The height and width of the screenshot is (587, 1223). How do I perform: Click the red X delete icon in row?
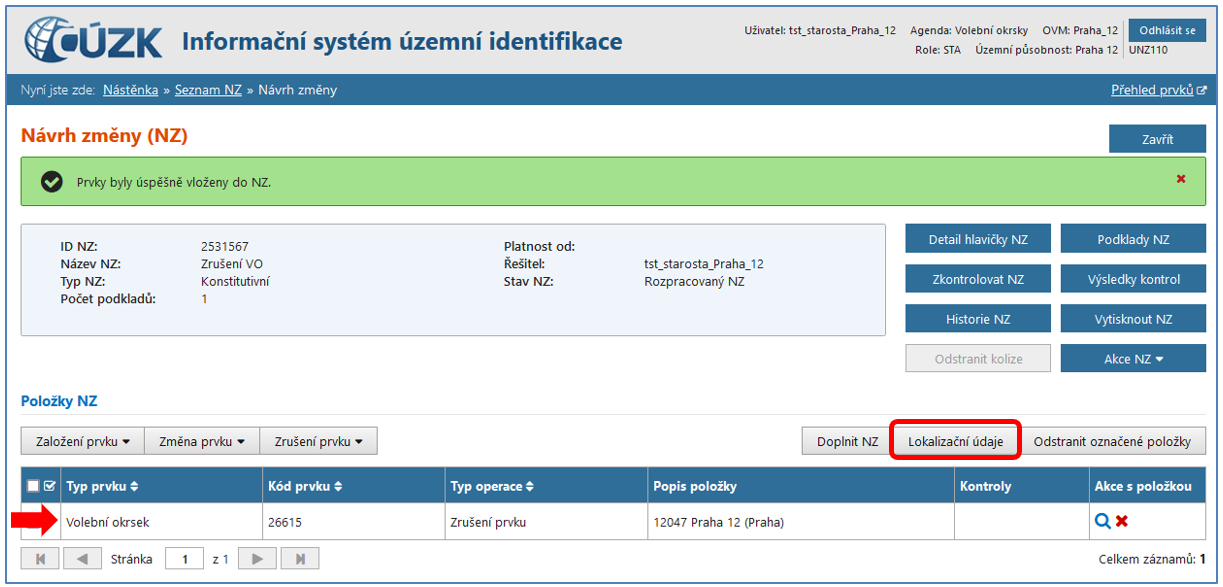click(x=1122, y=521)
